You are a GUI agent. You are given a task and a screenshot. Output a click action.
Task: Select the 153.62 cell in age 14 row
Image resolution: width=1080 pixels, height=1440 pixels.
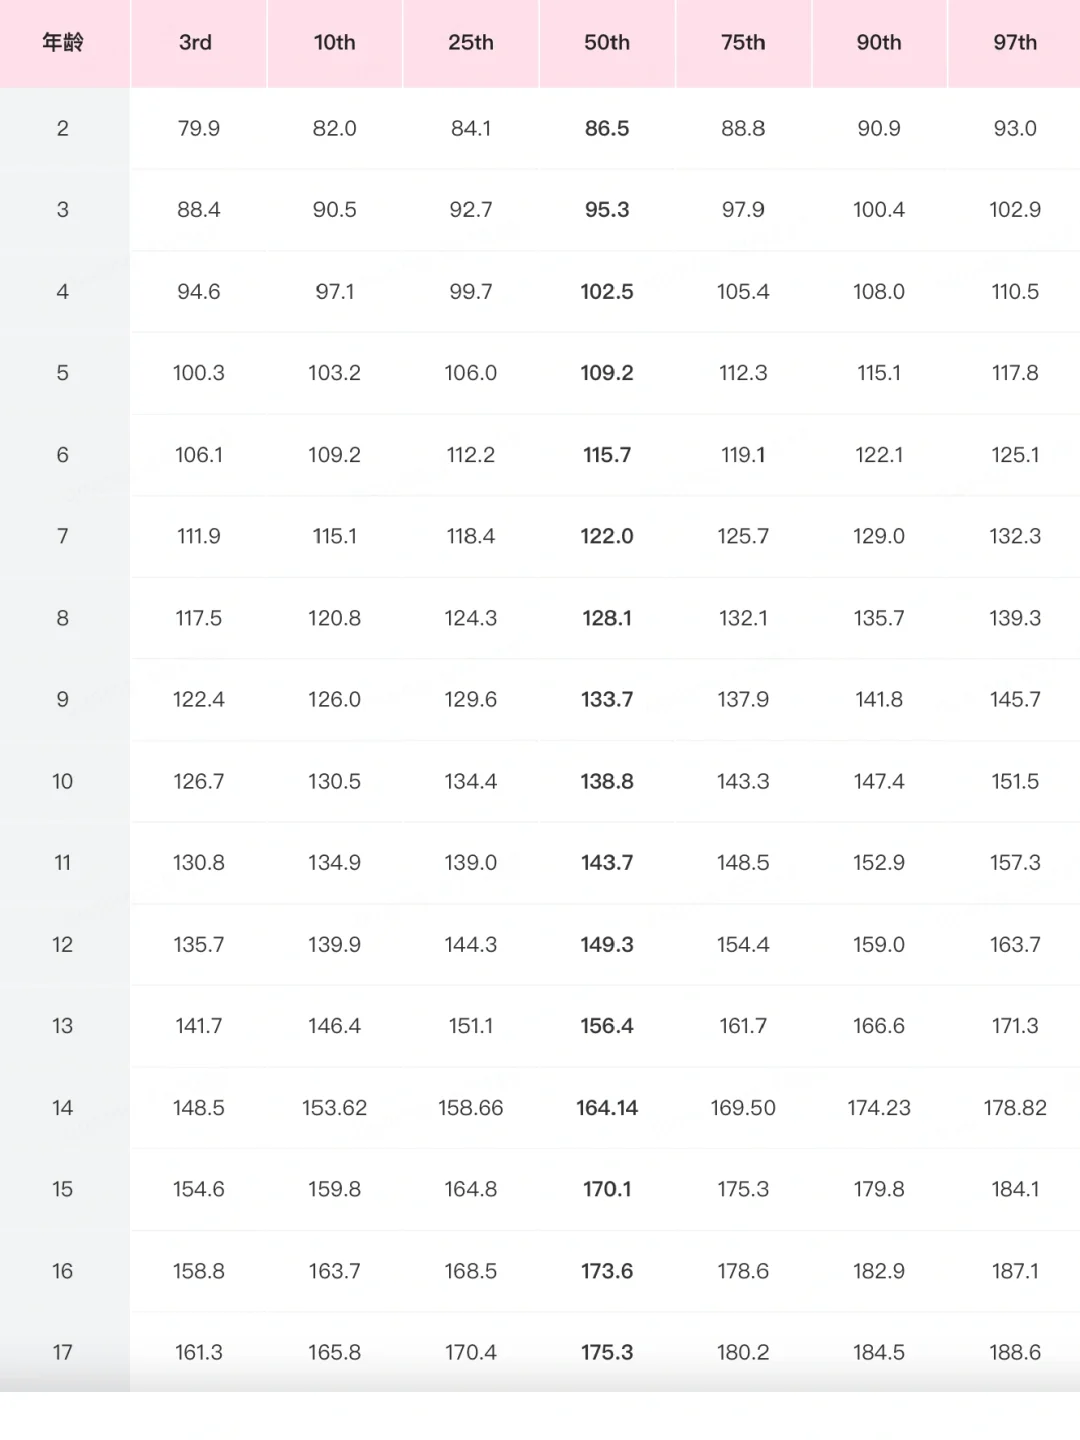click(334, 1108)
